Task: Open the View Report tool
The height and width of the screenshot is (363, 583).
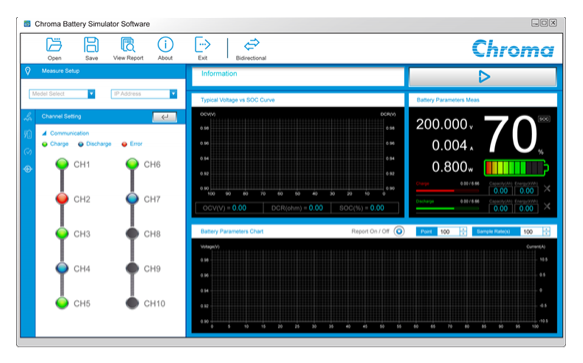Action: pyautogui.click(x=128, y=45)
